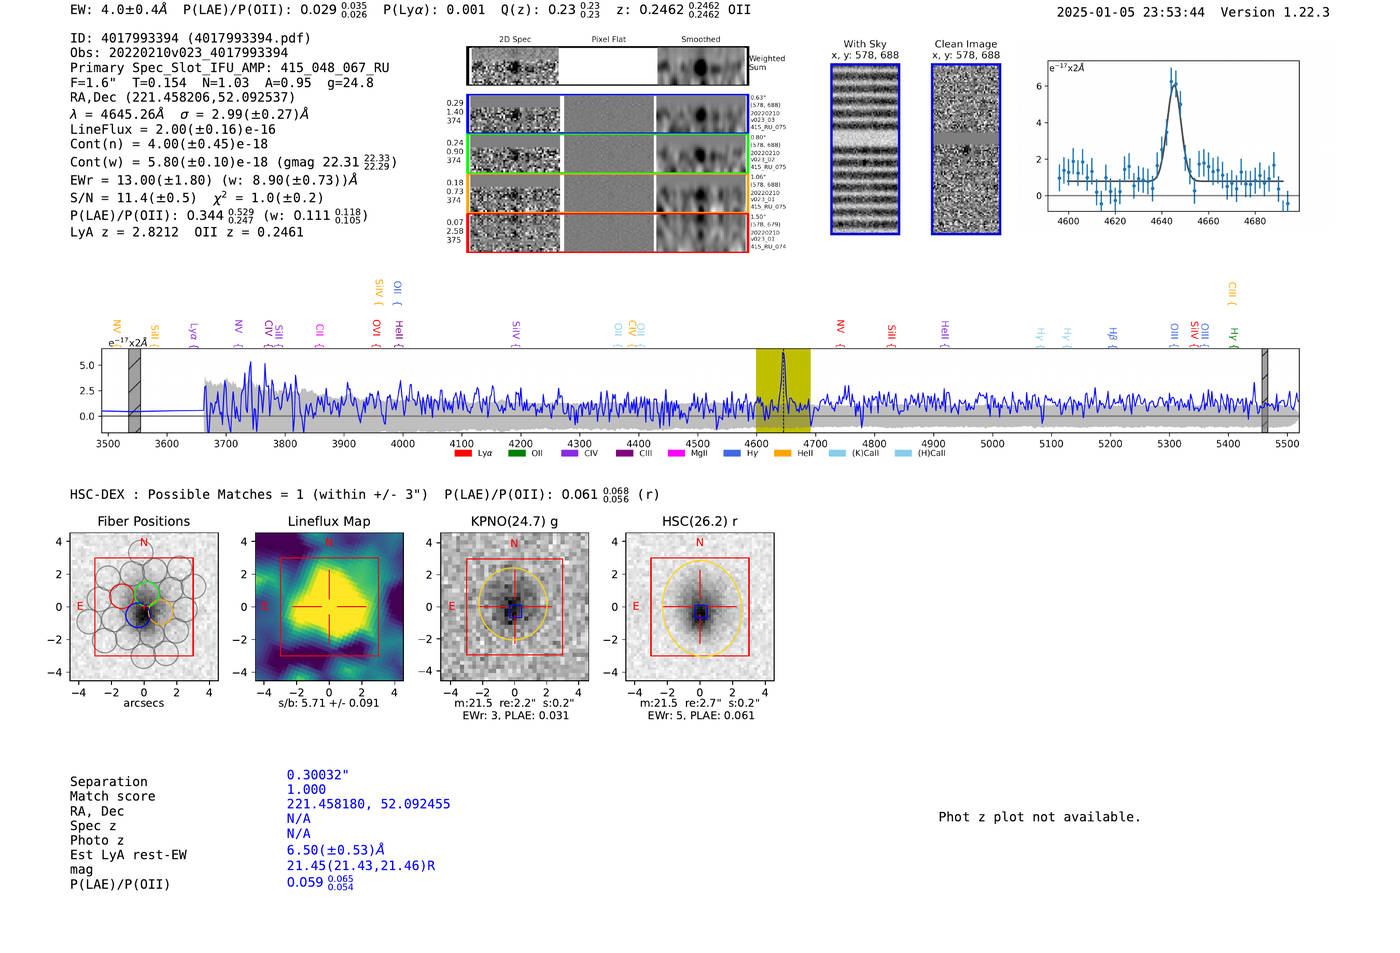Click the Version 1.22.3 timestamp text
The image size is (1400, 953).
[1193, 12]
